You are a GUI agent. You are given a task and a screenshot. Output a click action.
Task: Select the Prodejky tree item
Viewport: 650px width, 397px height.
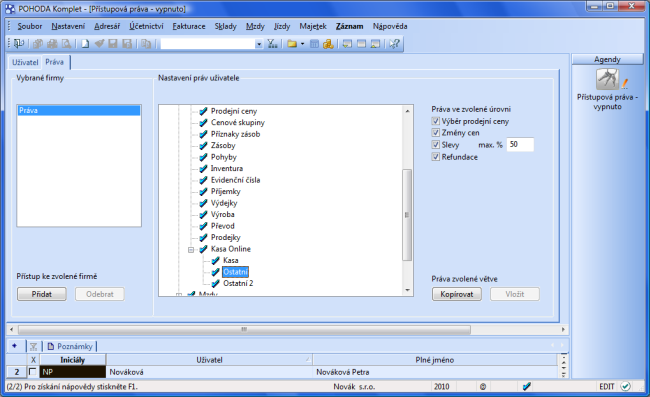coord(226,237)
